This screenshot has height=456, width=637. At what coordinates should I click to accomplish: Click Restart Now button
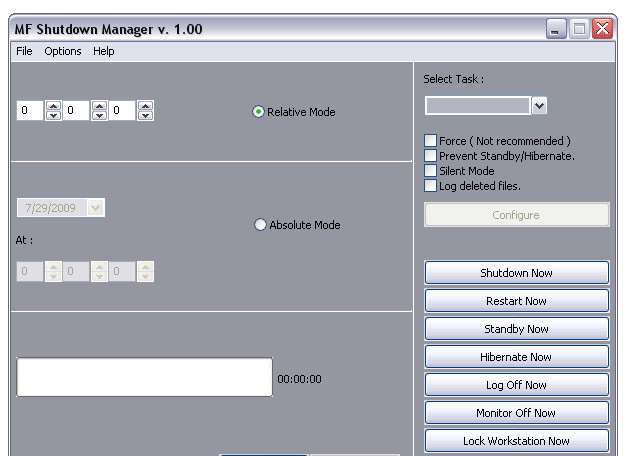click(516, 301)
